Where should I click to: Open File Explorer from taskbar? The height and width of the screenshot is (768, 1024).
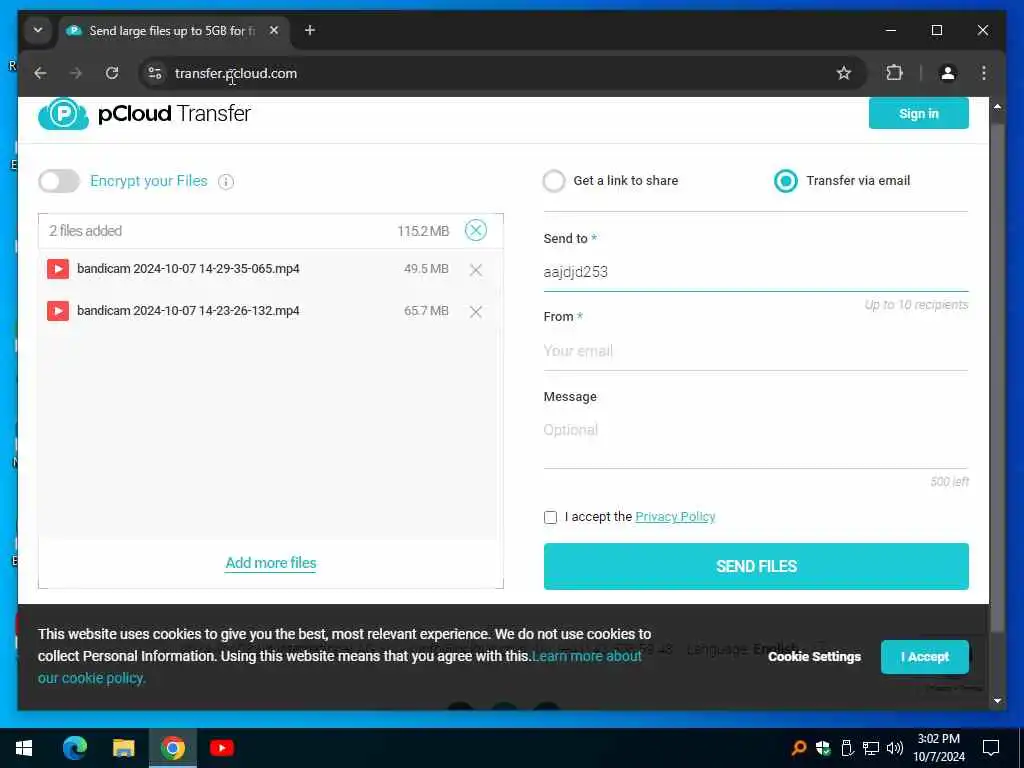click(x=123, y=748)
